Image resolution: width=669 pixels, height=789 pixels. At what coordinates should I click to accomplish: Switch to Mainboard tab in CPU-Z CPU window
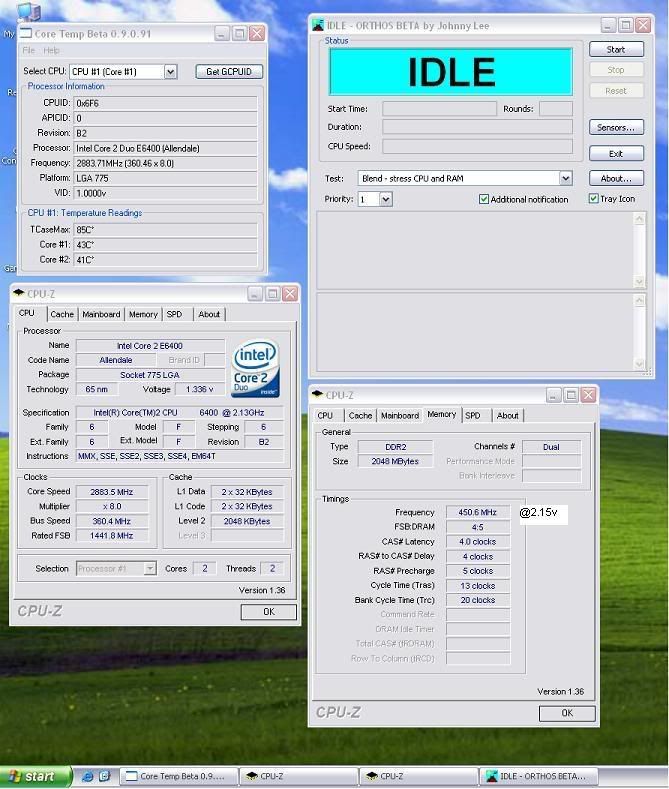pos(101,314)
